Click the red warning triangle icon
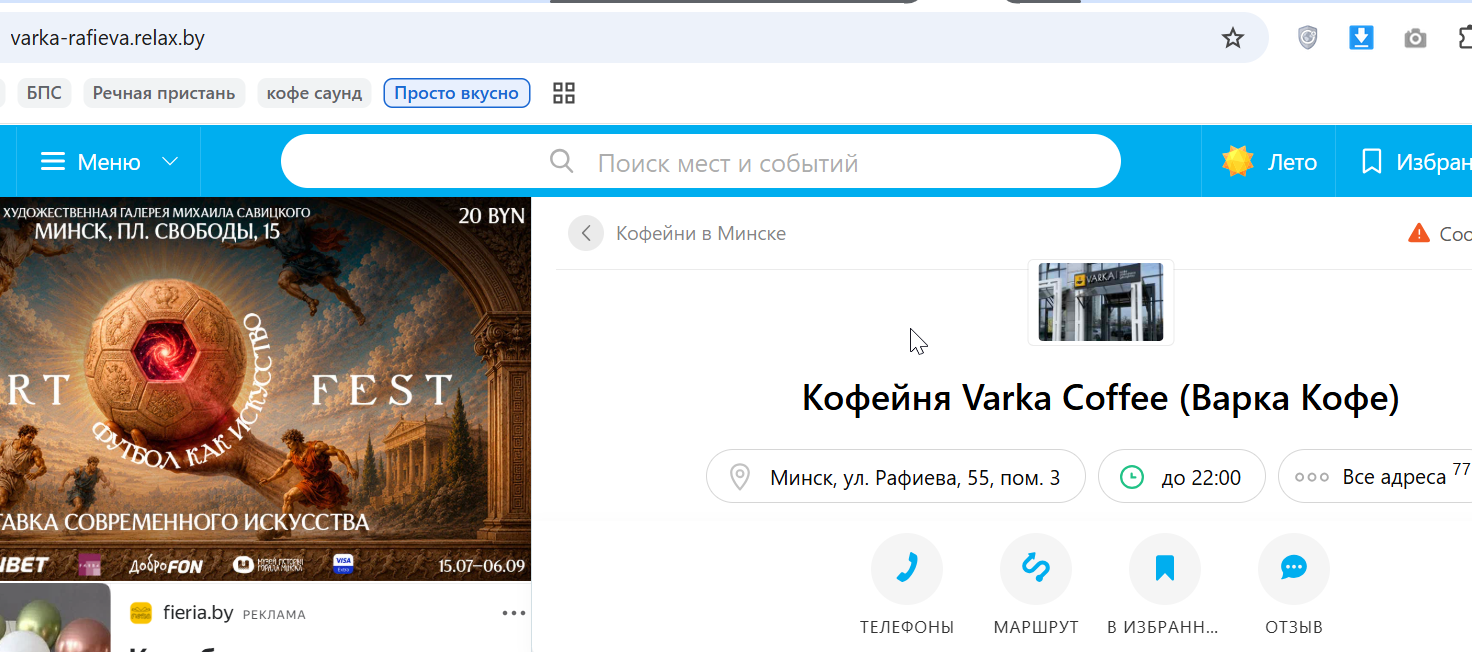The height and width of the screenshot is (652, 1472). pyautogui.click(x=1418, y=234)
